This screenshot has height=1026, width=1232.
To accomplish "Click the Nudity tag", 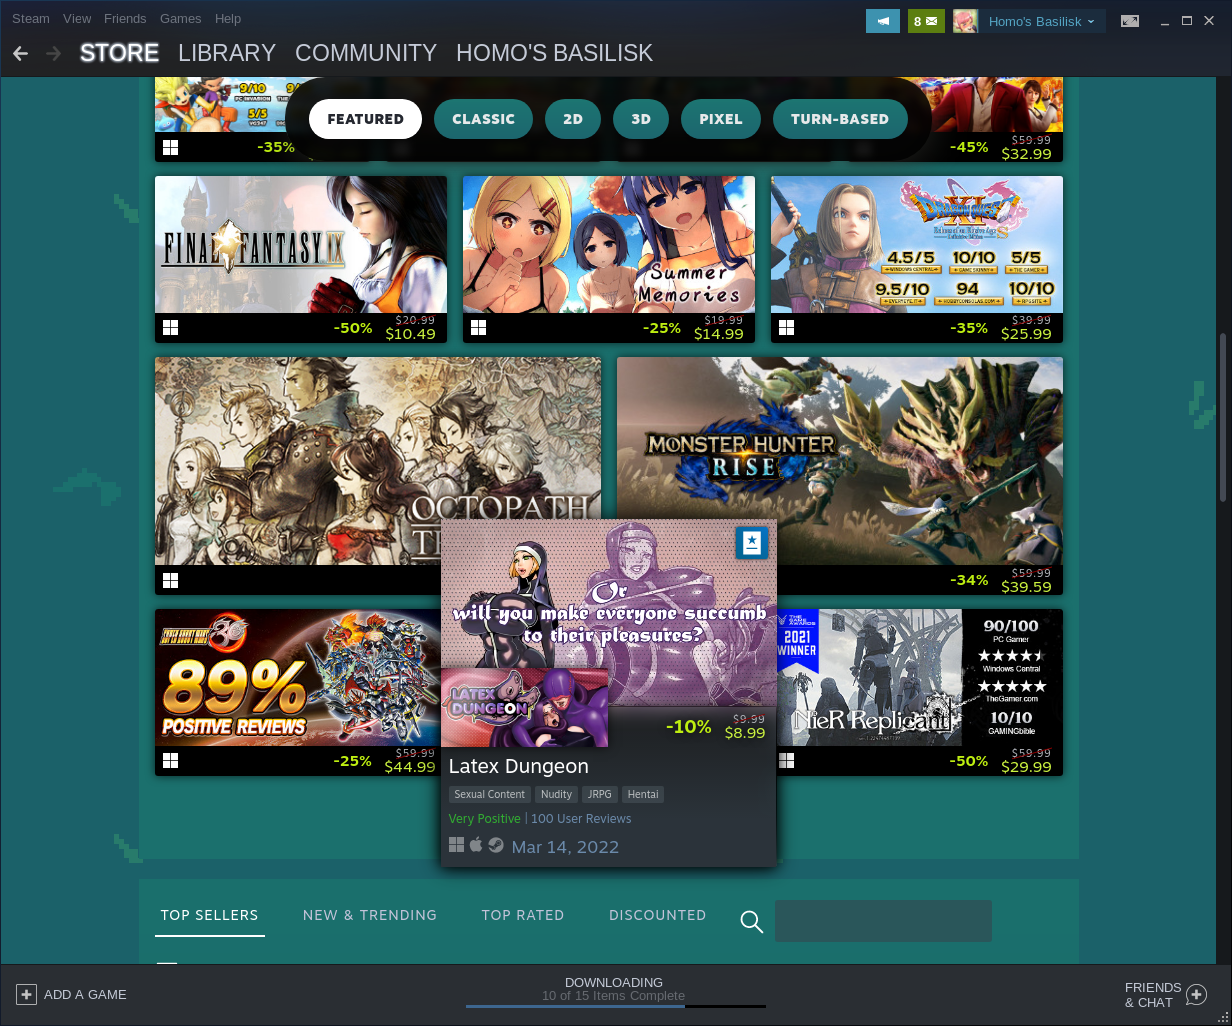I will [x=556, y=794].
